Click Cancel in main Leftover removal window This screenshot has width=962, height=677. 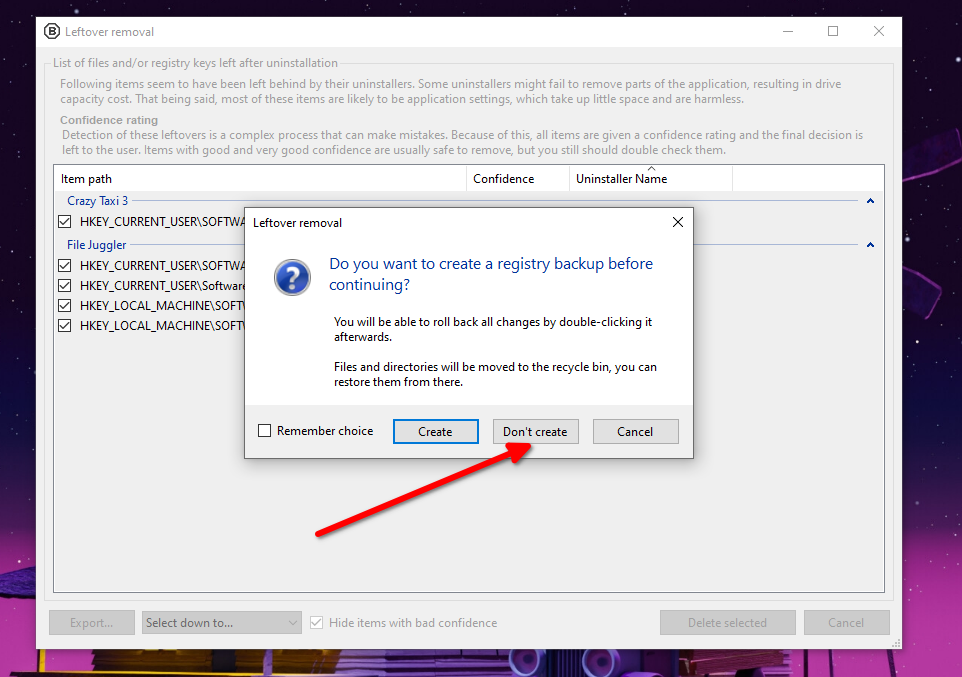point(847,622)
